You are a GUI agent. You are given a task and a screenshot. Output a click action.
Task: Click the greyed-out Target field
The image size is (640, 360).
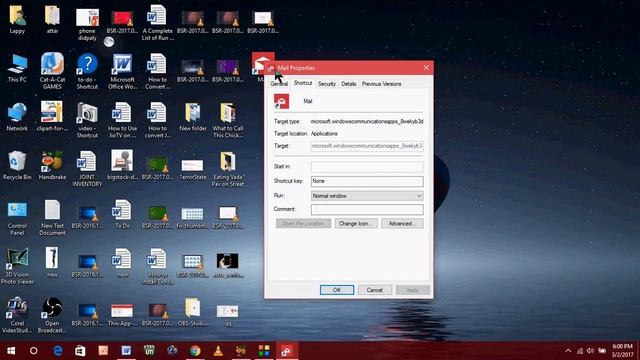(367, 146)
